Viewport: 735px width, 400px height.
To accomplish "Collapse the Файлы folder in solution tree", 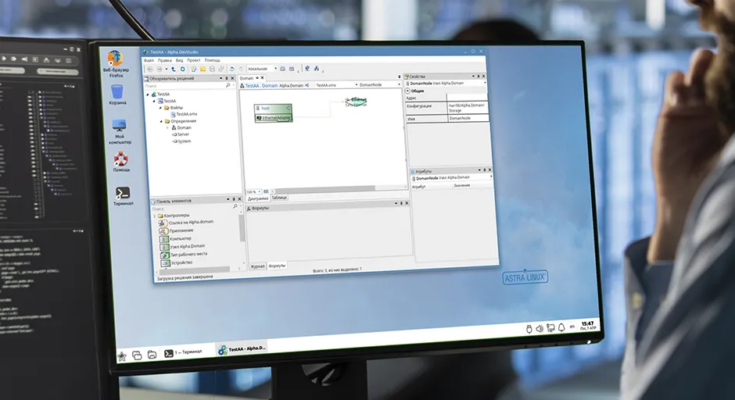I will [161, 107].
